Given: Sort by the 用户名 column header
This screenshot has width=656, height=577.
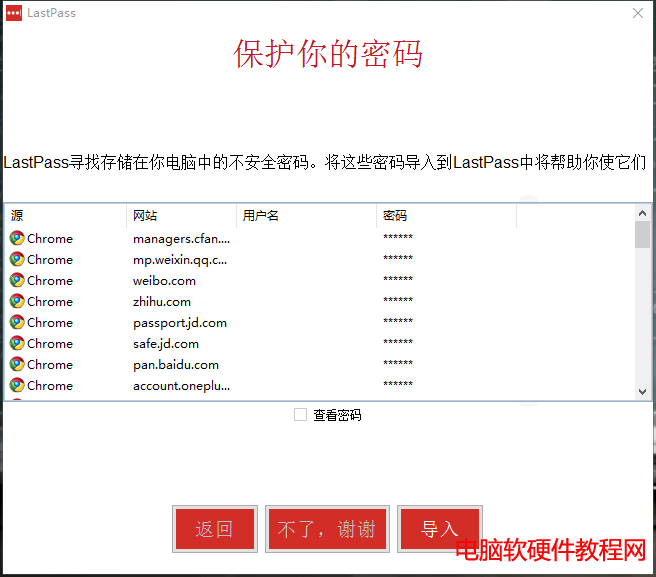Looking at the screenshot, I should click(x=306, y=215).
